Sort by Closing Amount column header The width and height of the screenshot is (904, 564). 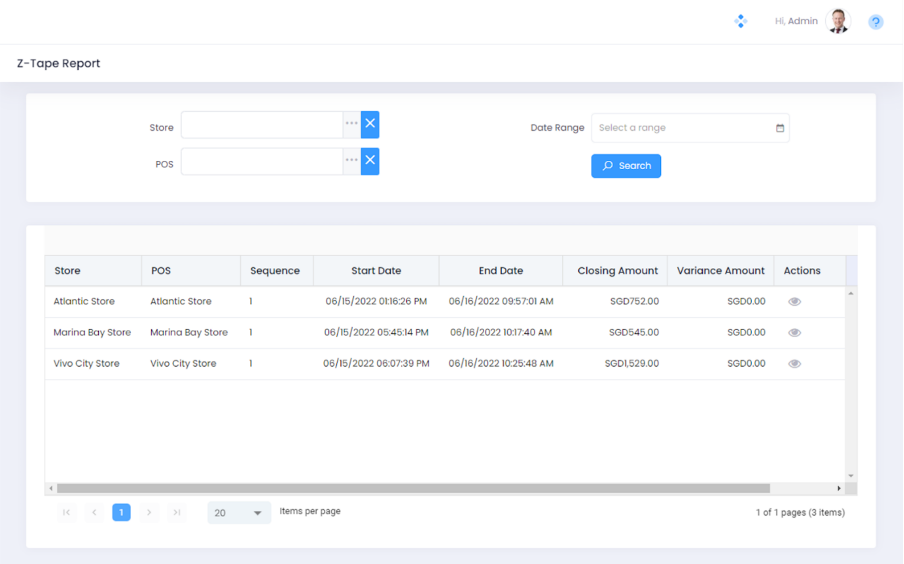tap(617, 271)
